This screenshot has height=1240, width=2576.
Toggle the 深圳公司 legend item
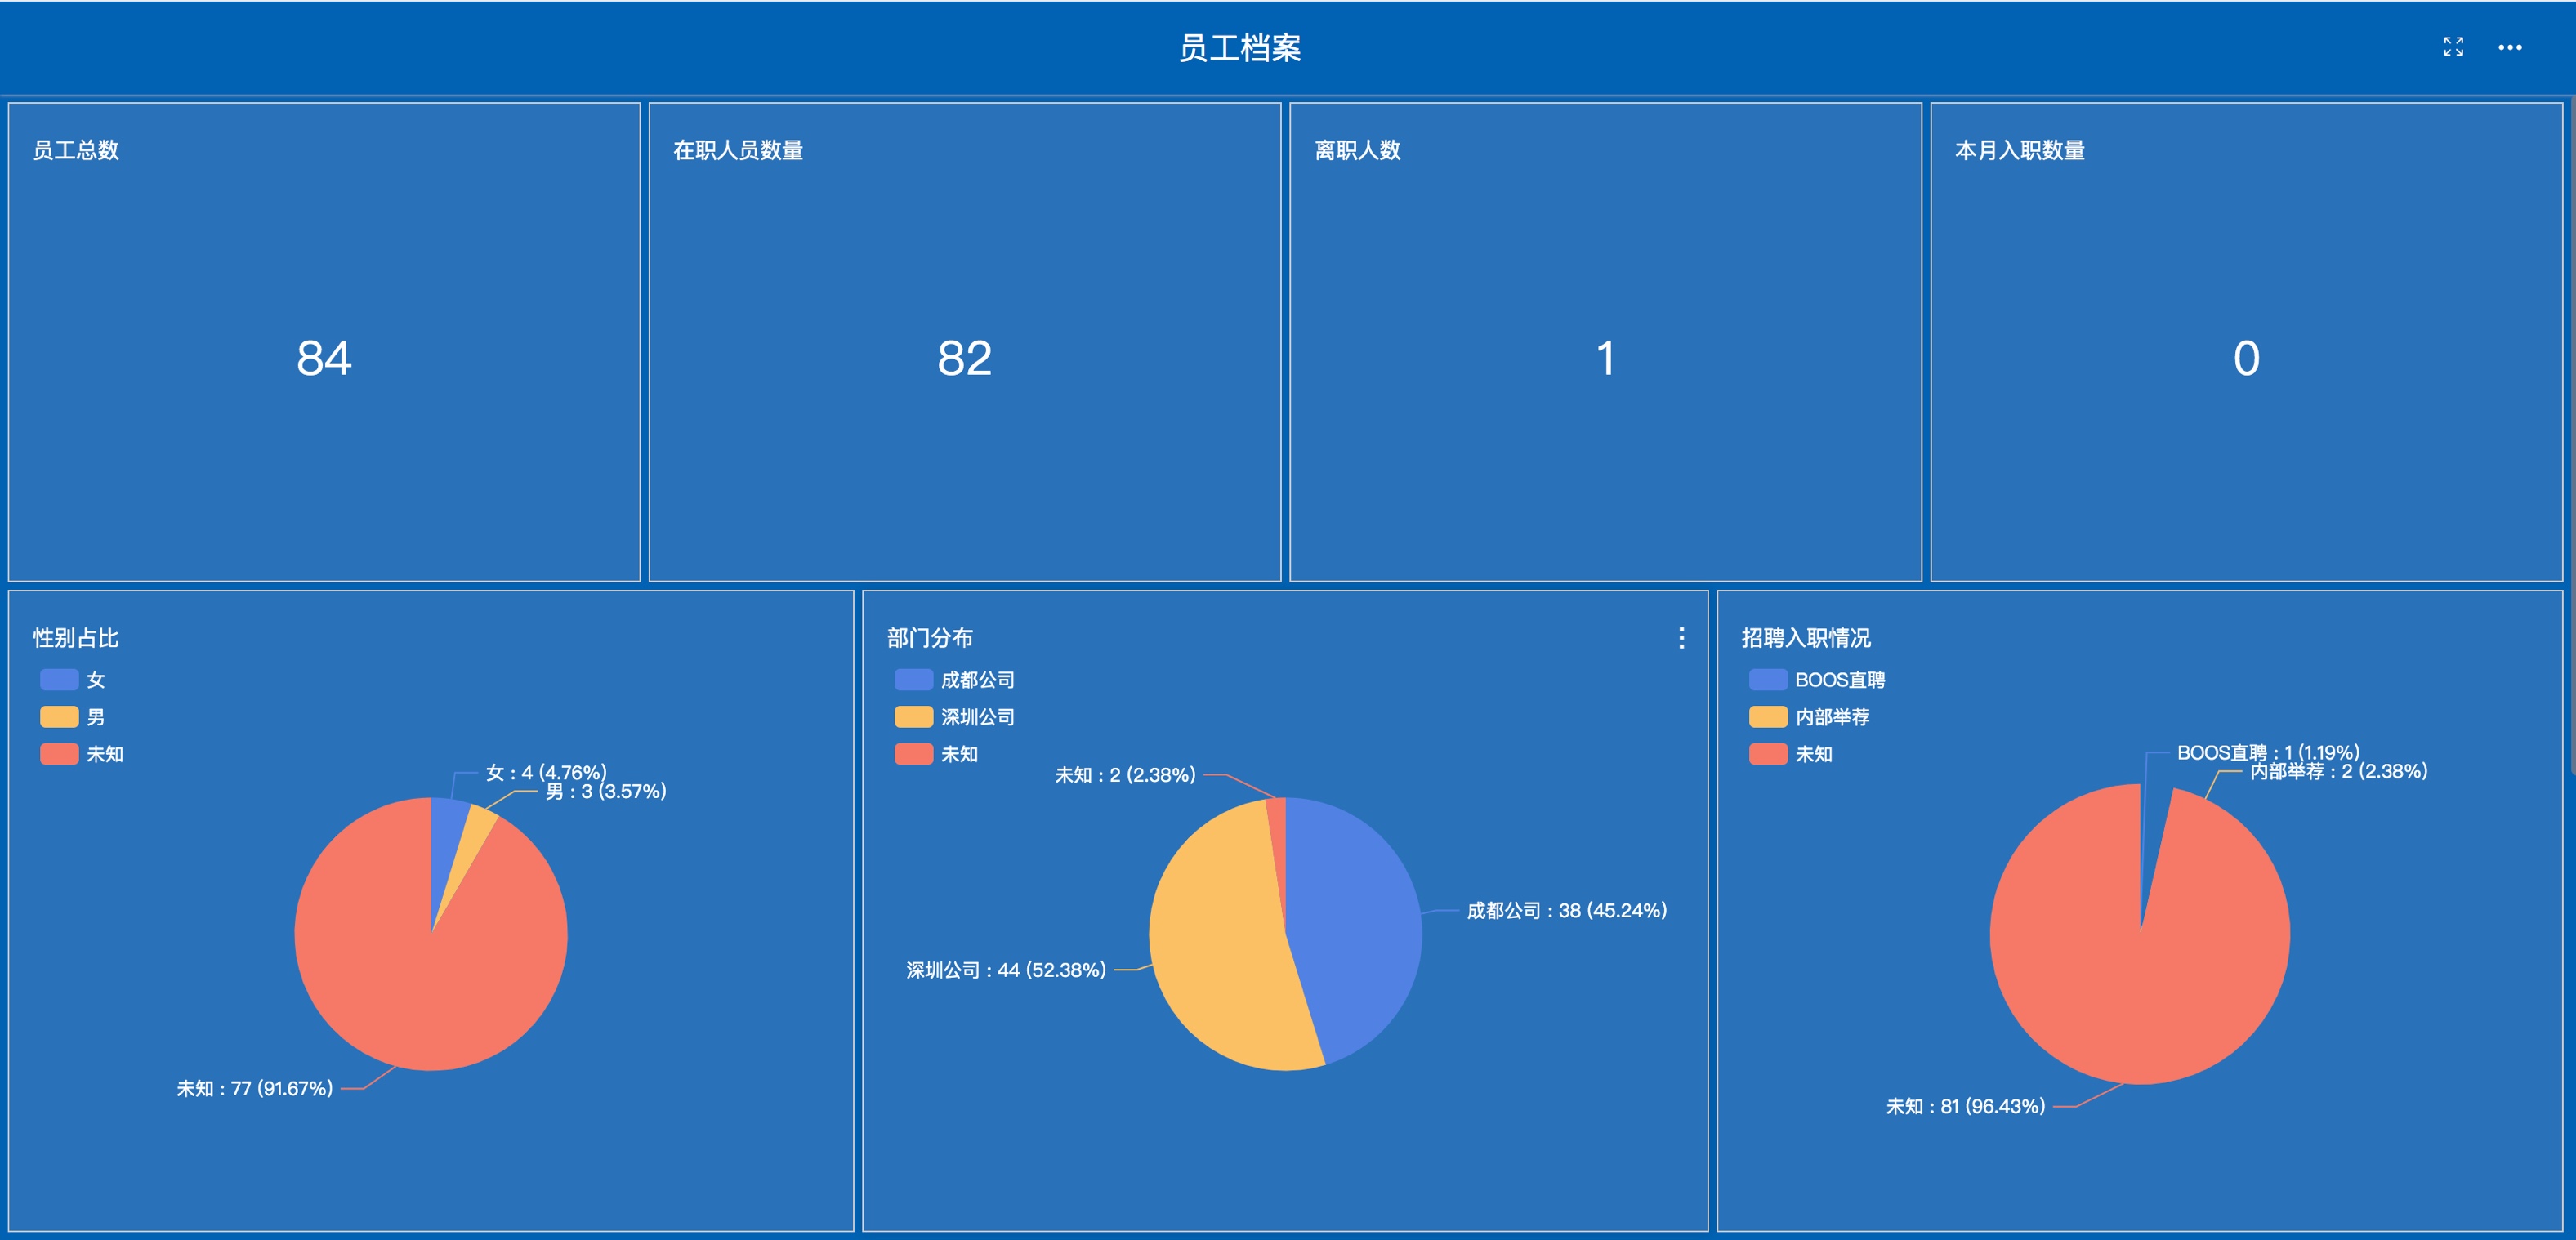click(x=954, y=717)
